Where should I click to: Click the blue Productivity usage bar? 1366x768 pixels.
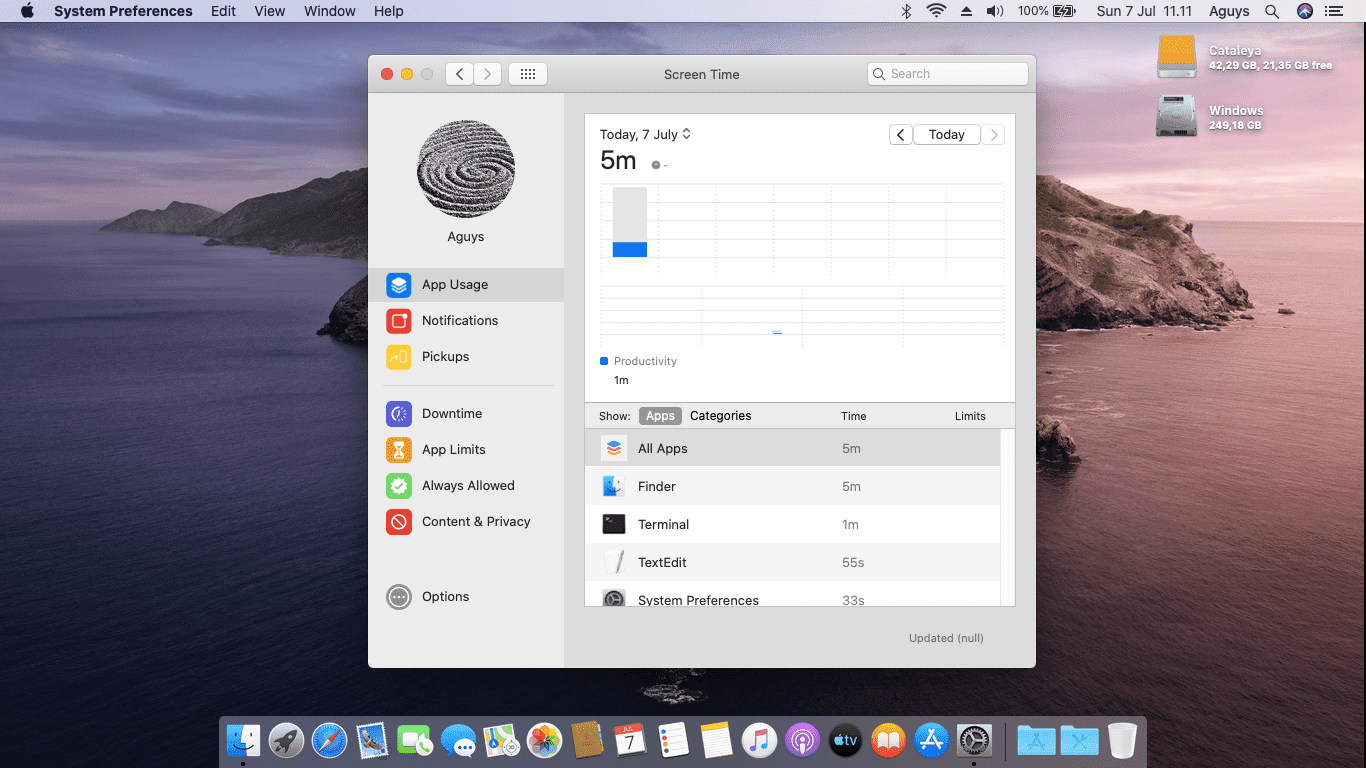click(x=630, y=250)
